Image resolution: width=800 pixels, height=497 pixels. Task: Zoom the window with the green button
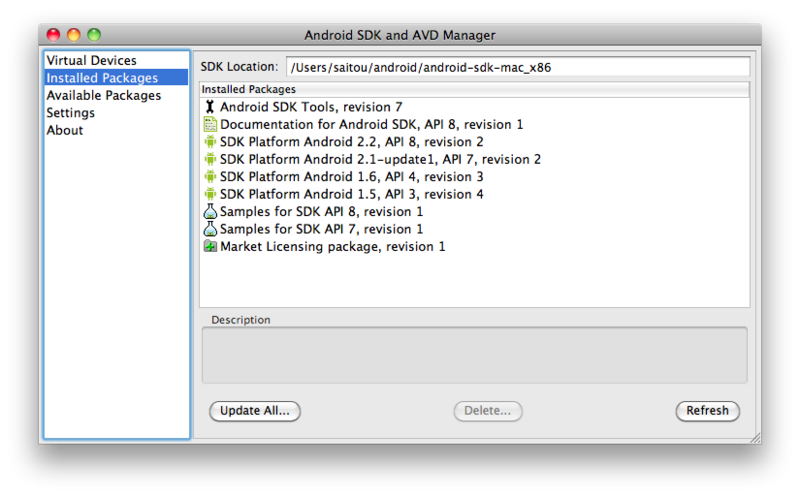pos(94,35)
